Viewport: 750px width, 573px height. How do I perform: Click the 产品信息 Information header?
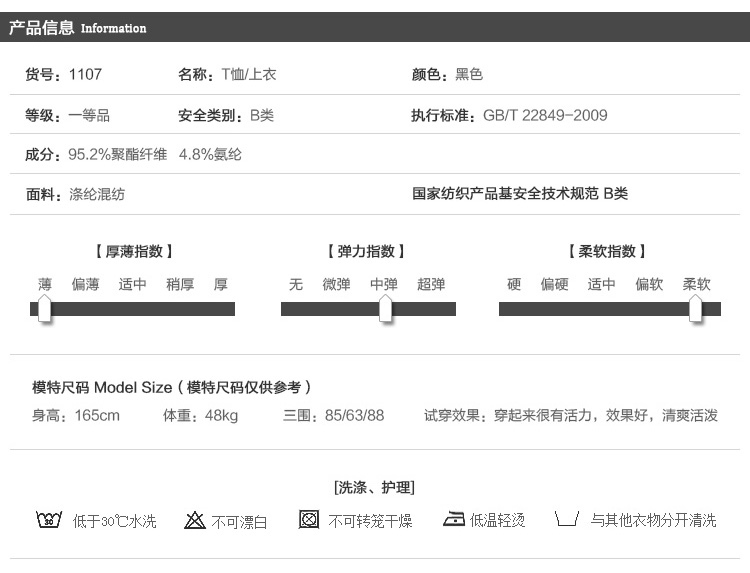pyautogui.click(x=78, y=28)
